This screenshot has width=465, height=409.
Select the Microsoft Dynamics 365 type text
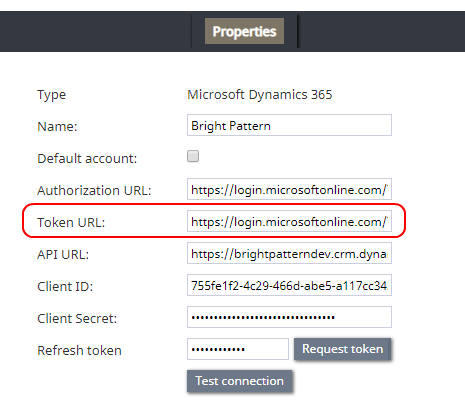tap(260, 95)
